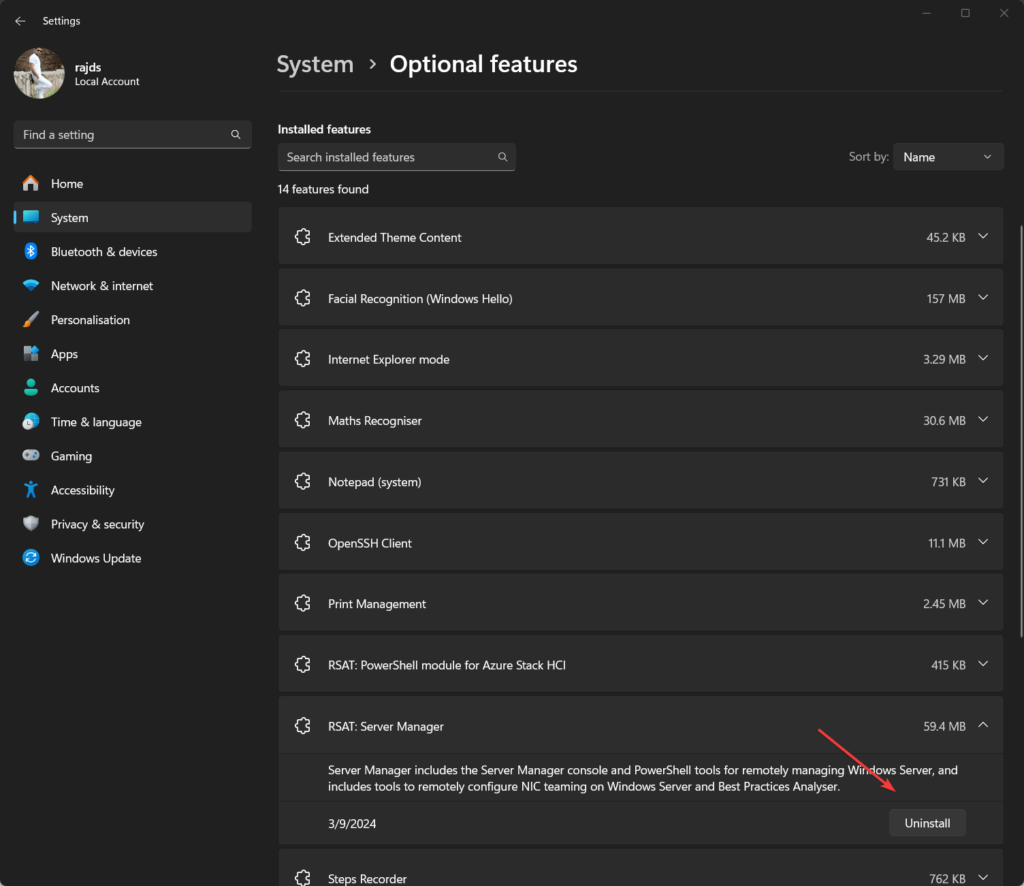
Task: Click the 14 features found text
Action: [x=323, y=189]
